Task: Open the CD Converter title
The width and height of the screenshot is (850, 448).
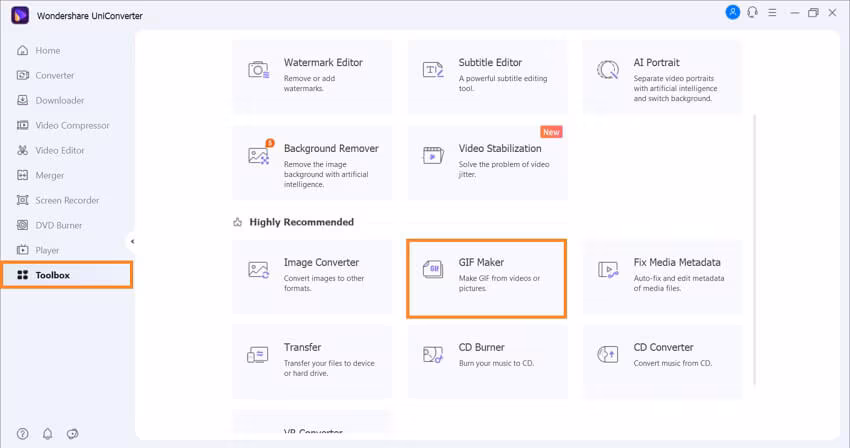Action: [664, 347]
